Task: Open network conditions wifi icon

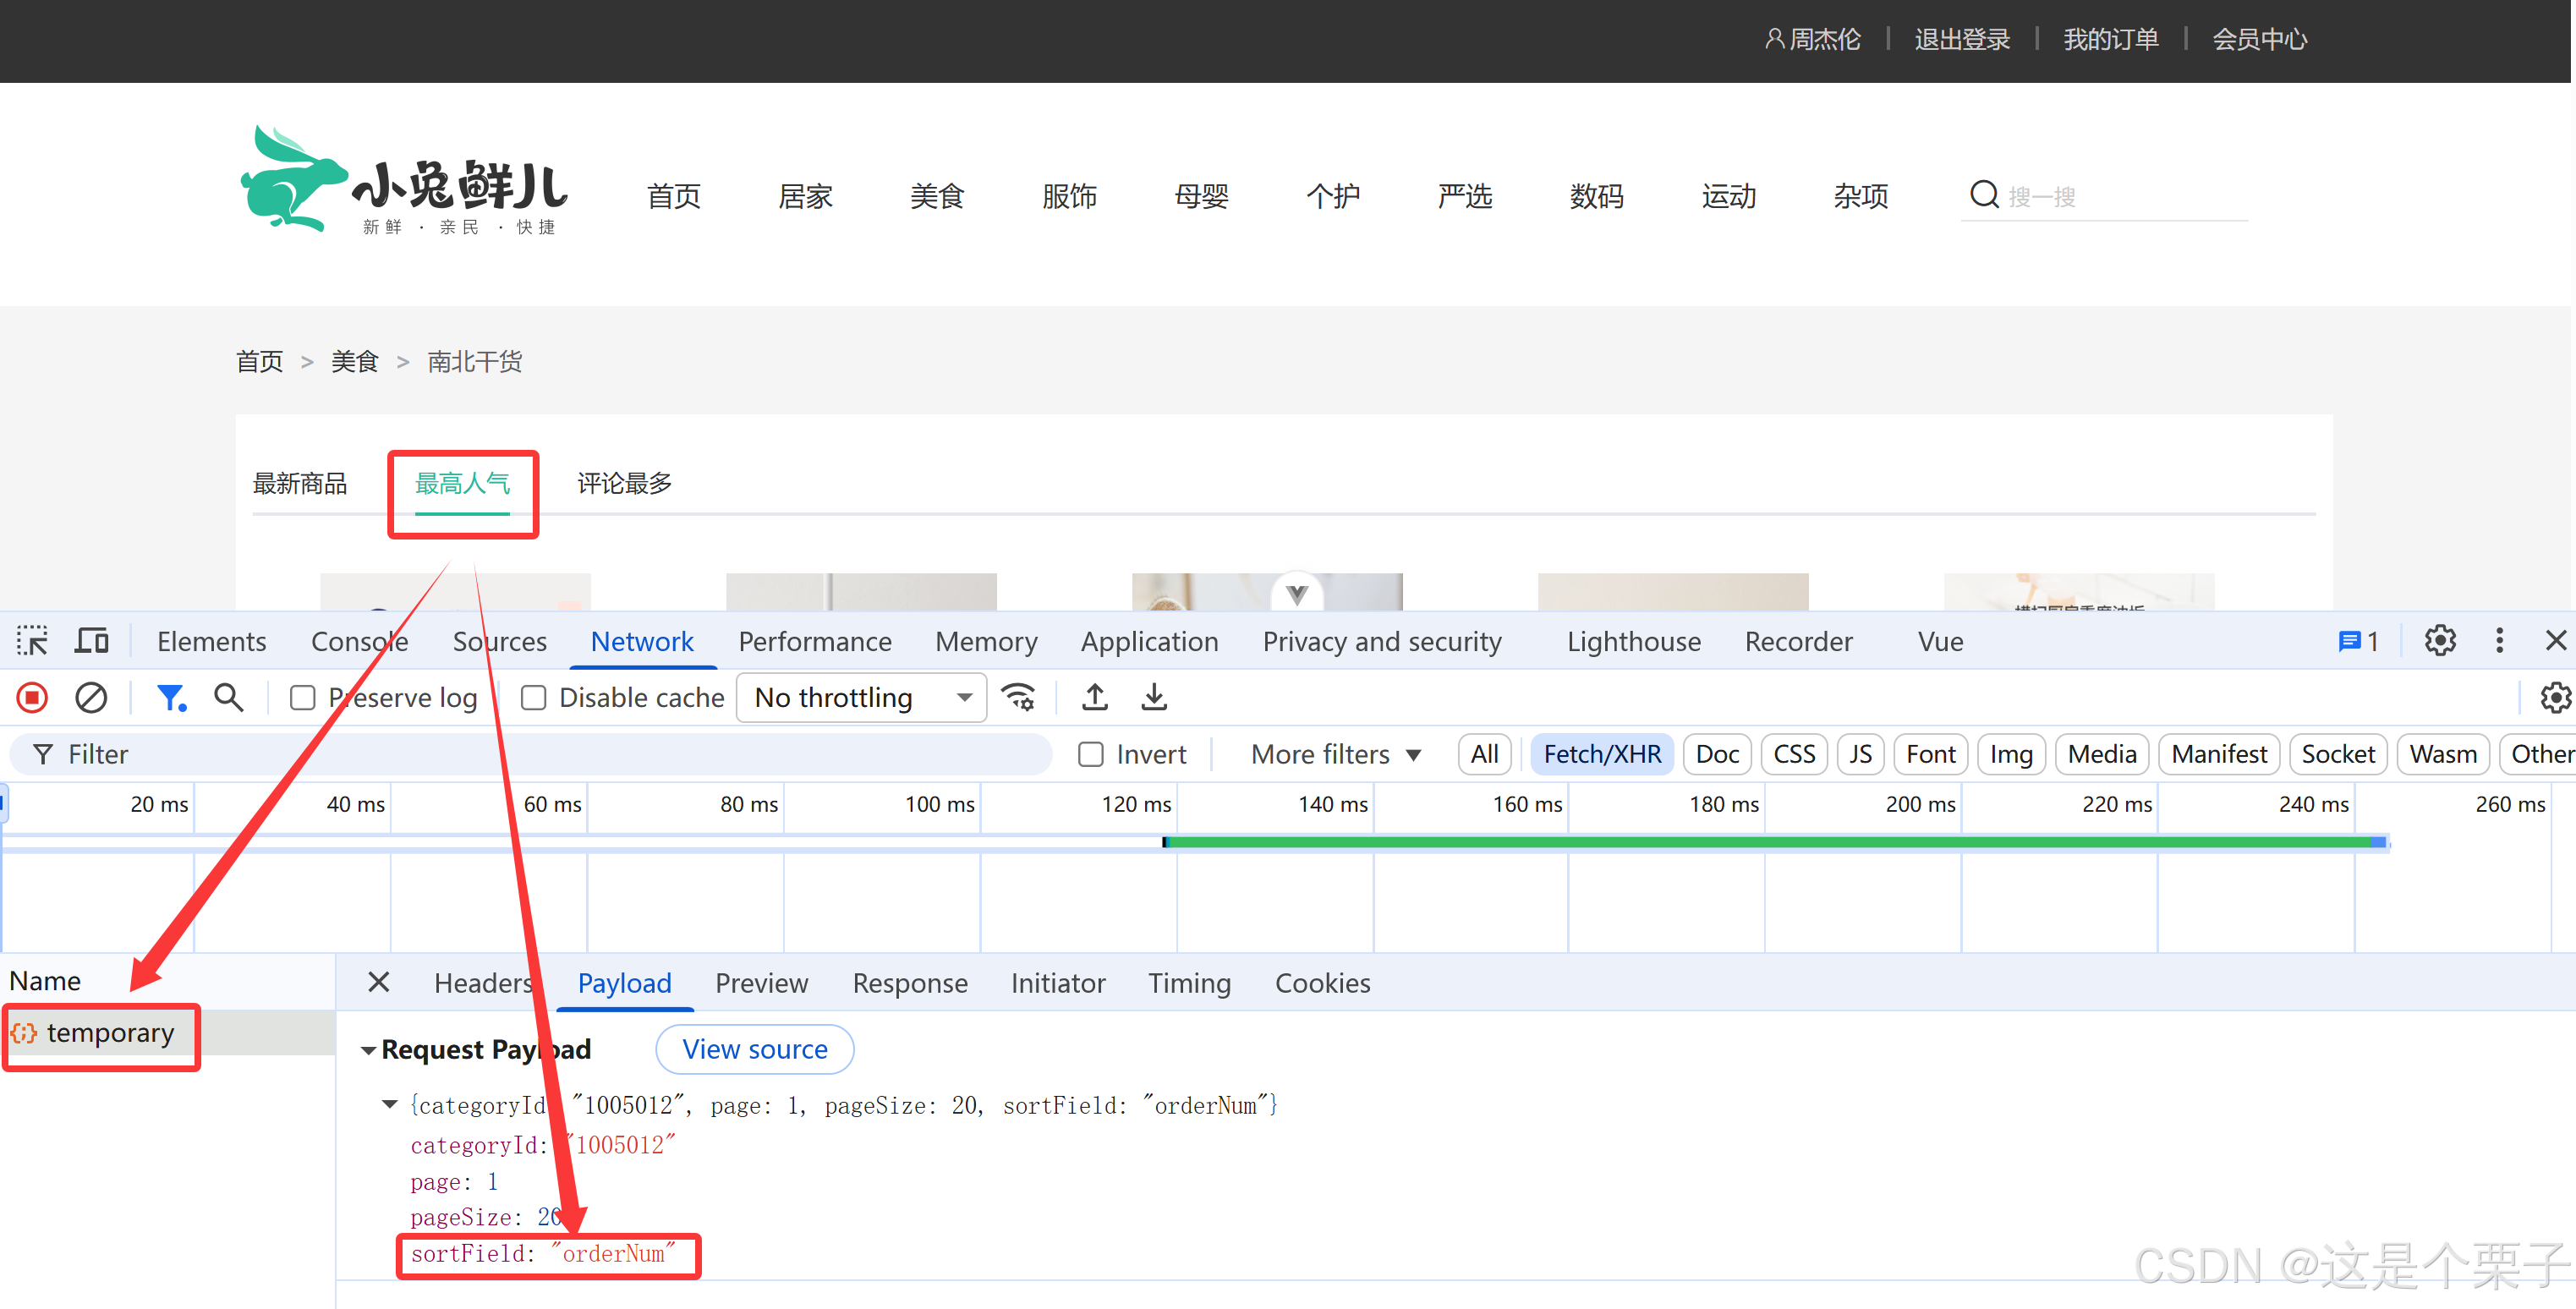Action: [1019, 697]
